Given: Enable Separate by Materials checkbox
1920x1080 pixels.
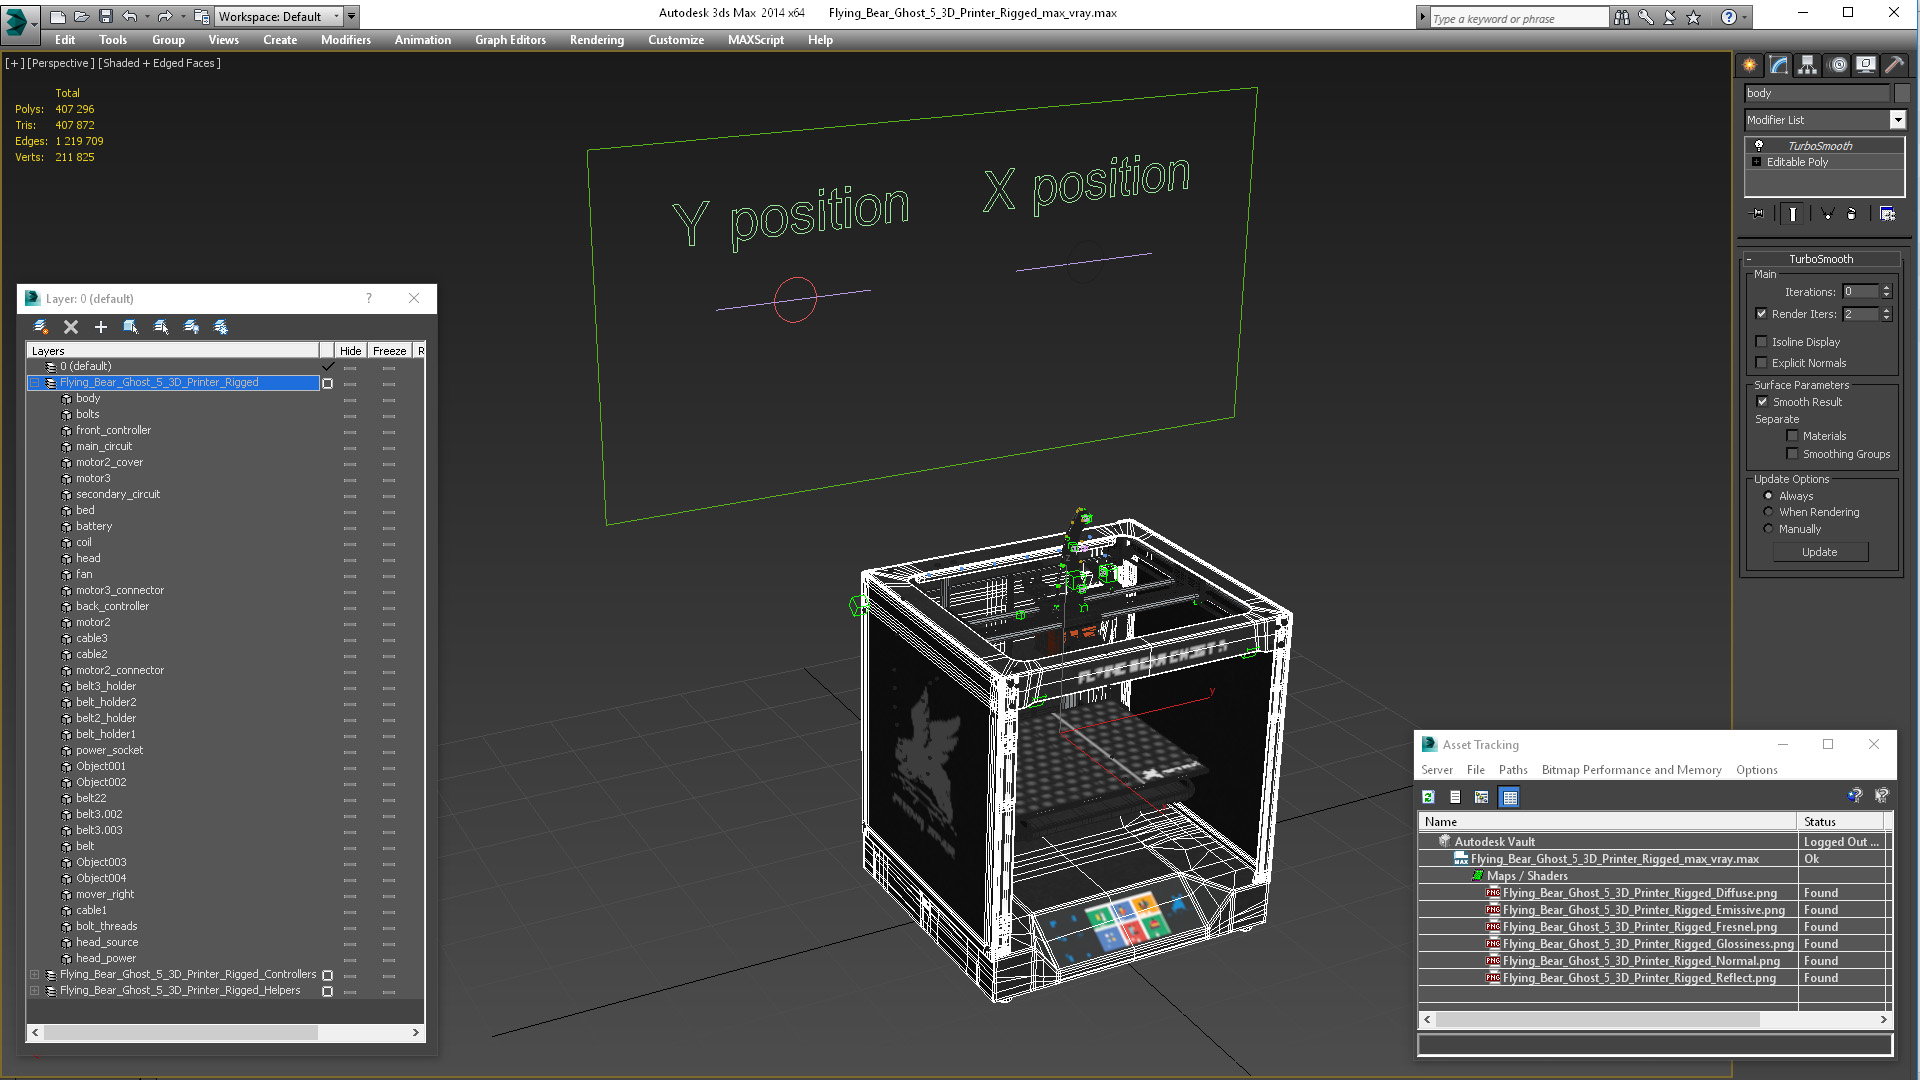Looking at the screenshot, I should tap(1793, 436).
